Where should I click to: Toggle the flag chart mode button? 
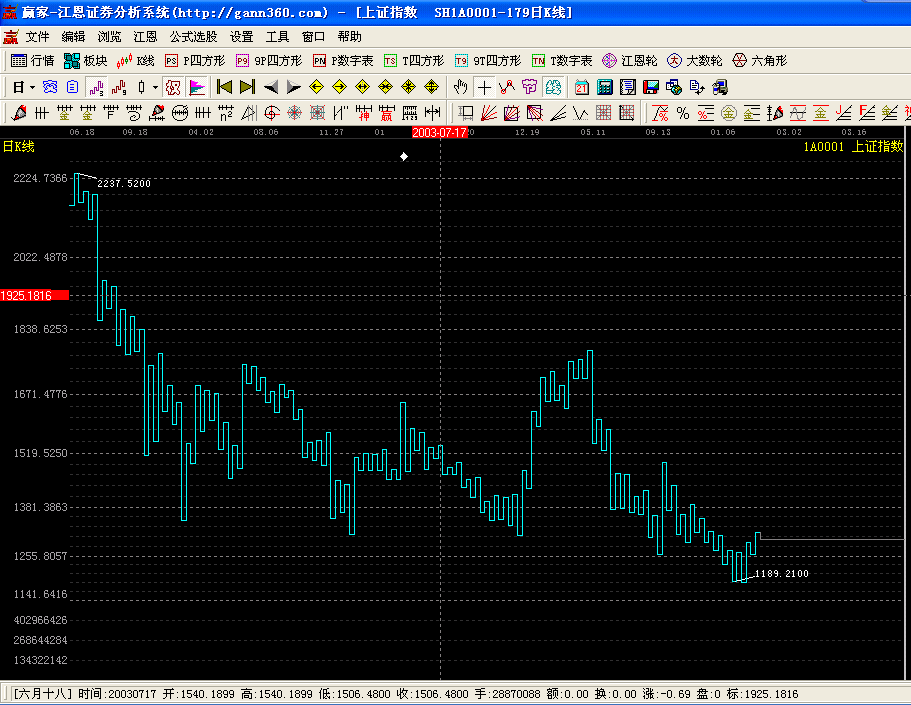pyautogui.click(x=197, y=87)
